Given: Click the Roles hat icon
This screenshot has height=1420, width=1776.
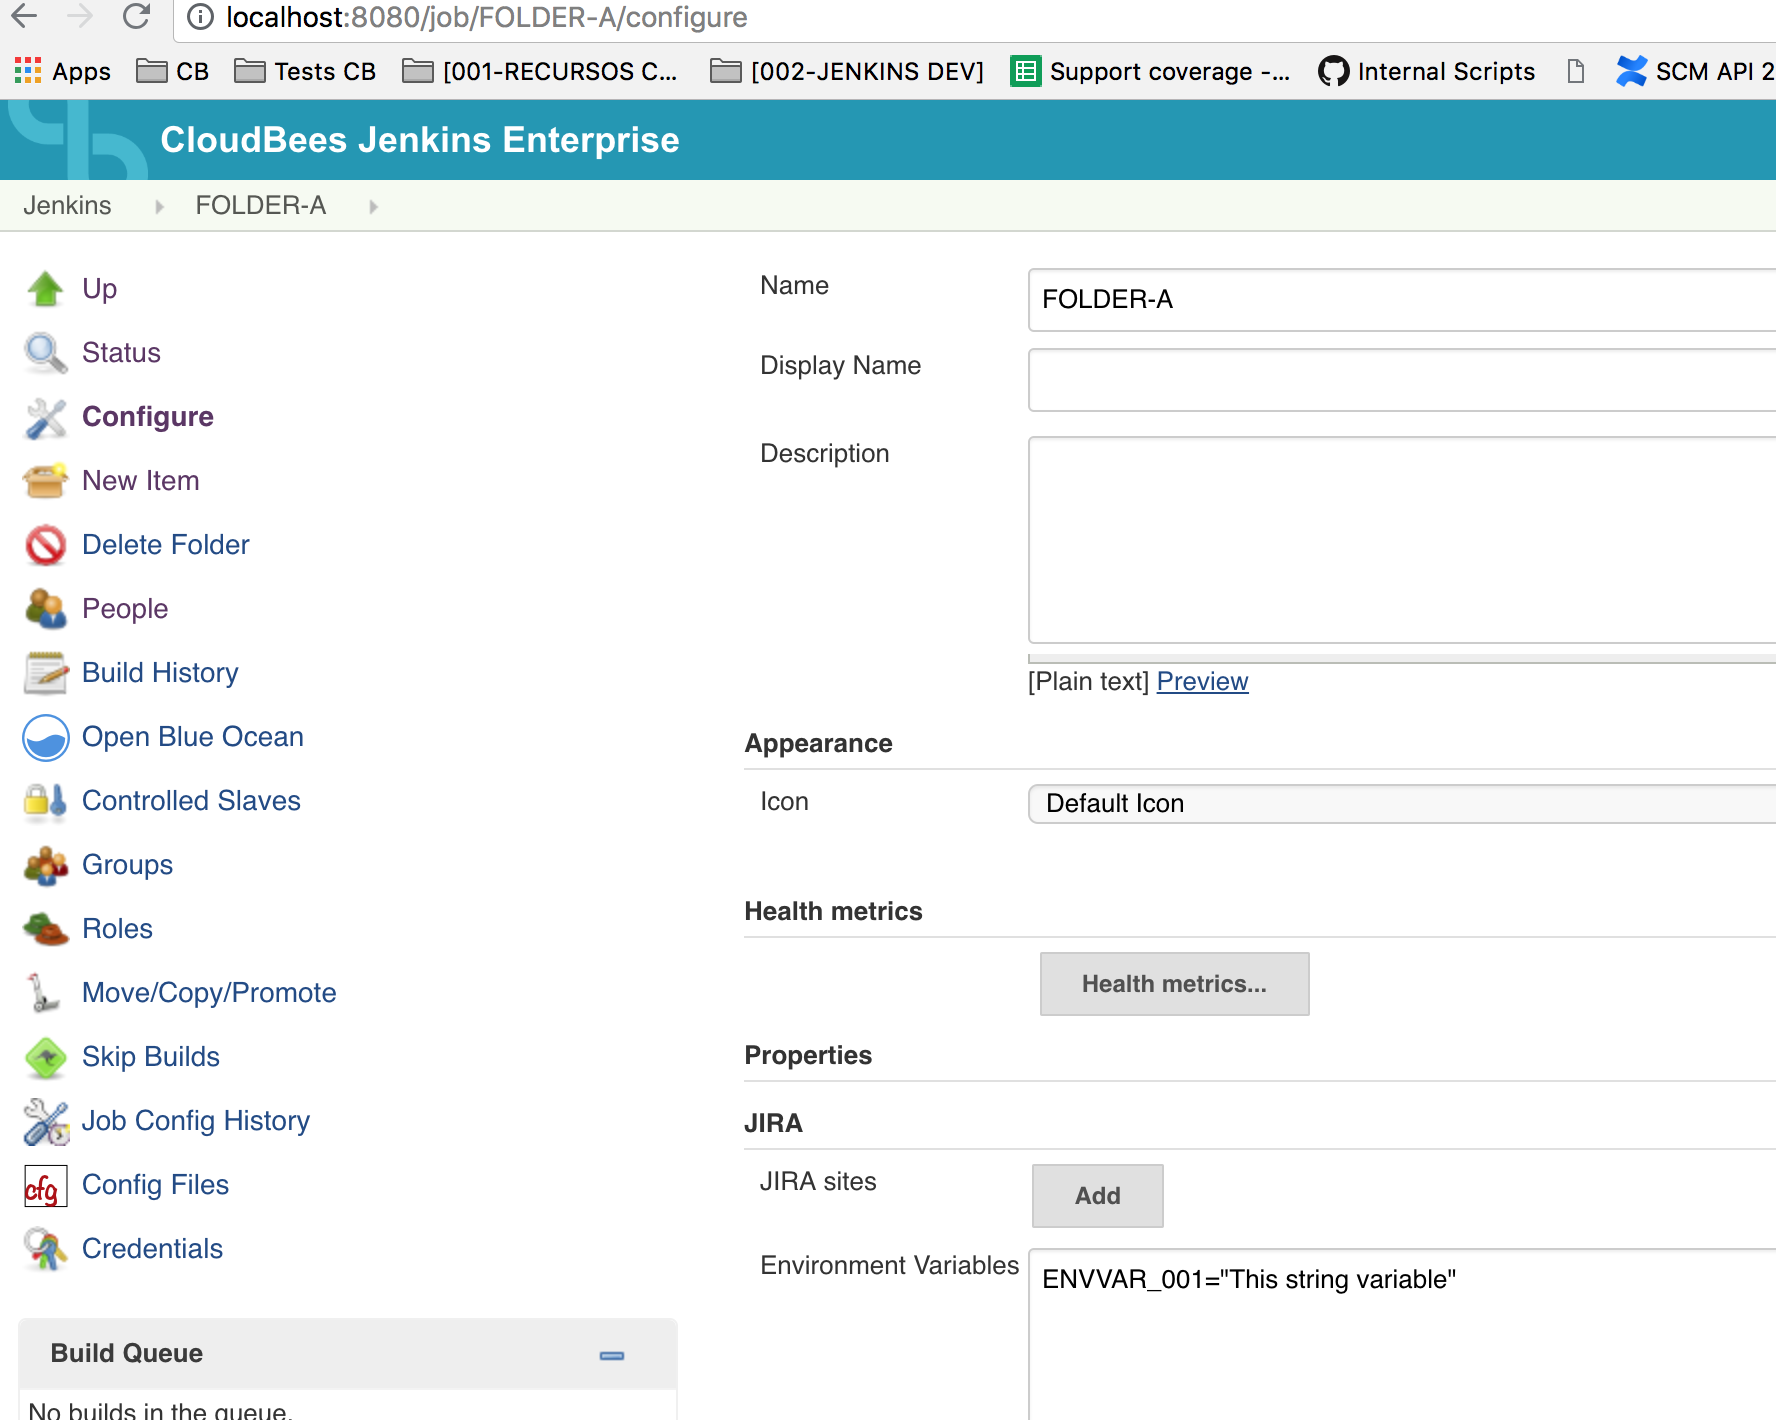Looking at the screenshot, I should pos(45,929).
